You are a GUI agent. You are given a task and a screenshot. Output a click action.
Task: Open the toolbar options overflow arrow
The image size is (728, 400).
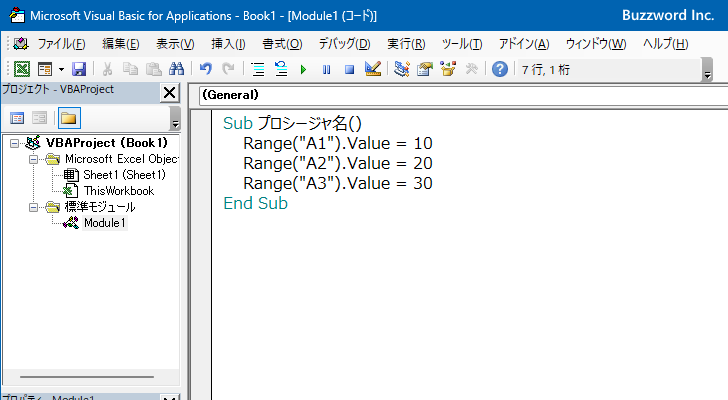click(707, 70)
